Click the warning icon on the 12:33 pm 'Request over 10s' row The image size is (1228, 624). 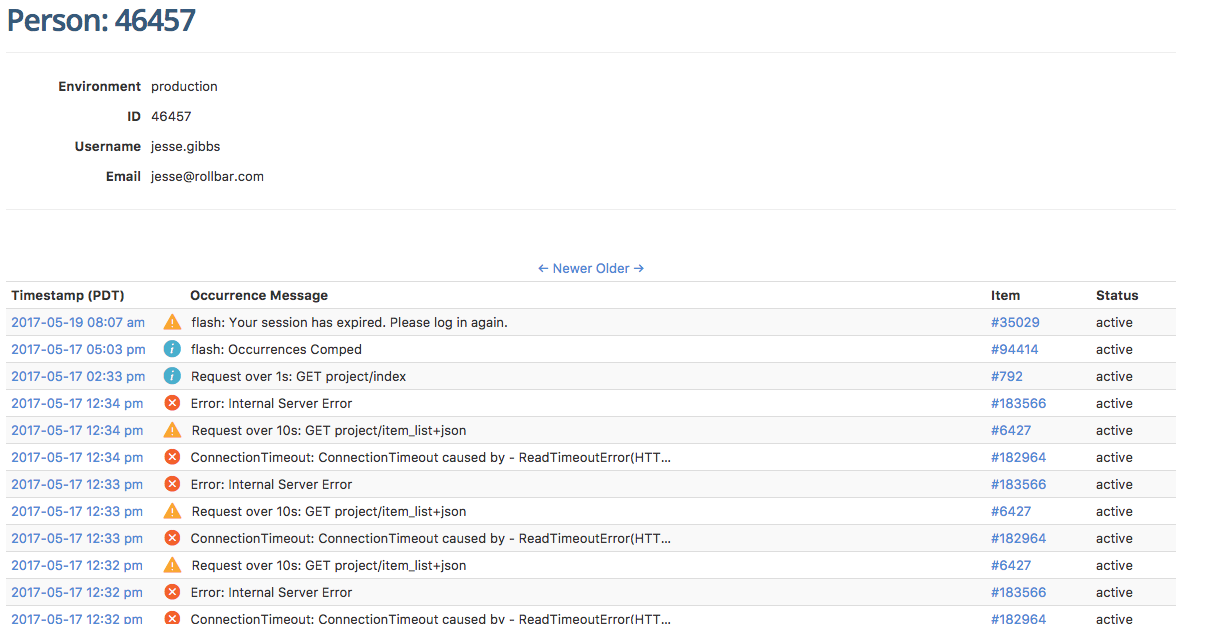(171, 511)
